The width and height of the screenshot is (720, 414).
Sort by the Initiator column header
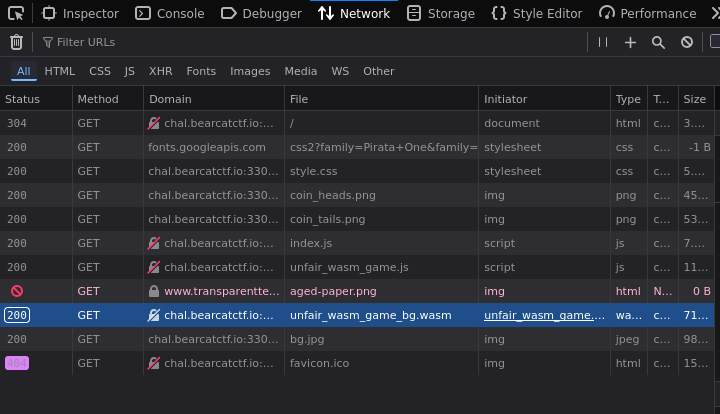(x=545, y=99)
